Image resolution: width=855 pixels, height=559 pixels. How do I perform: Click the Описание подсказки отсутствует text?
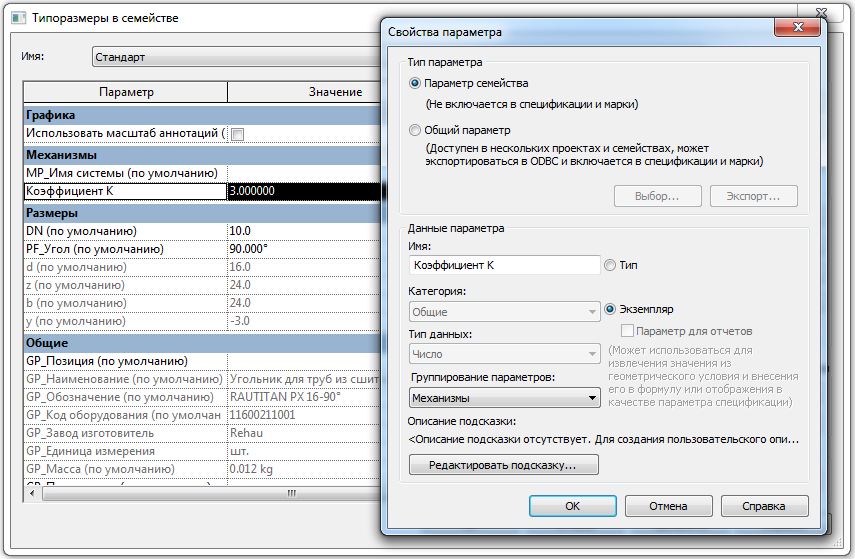[x=604, y=440]
